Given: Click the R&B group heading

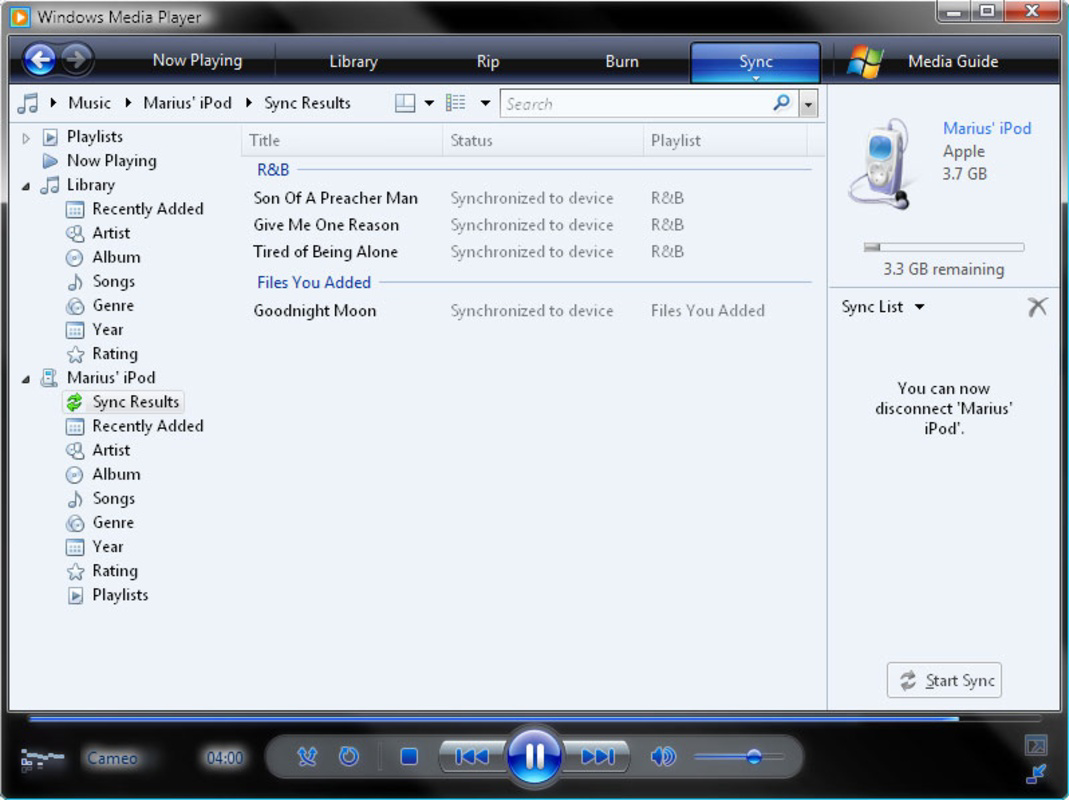Looking at the screenshot, I should click(273, 170).
